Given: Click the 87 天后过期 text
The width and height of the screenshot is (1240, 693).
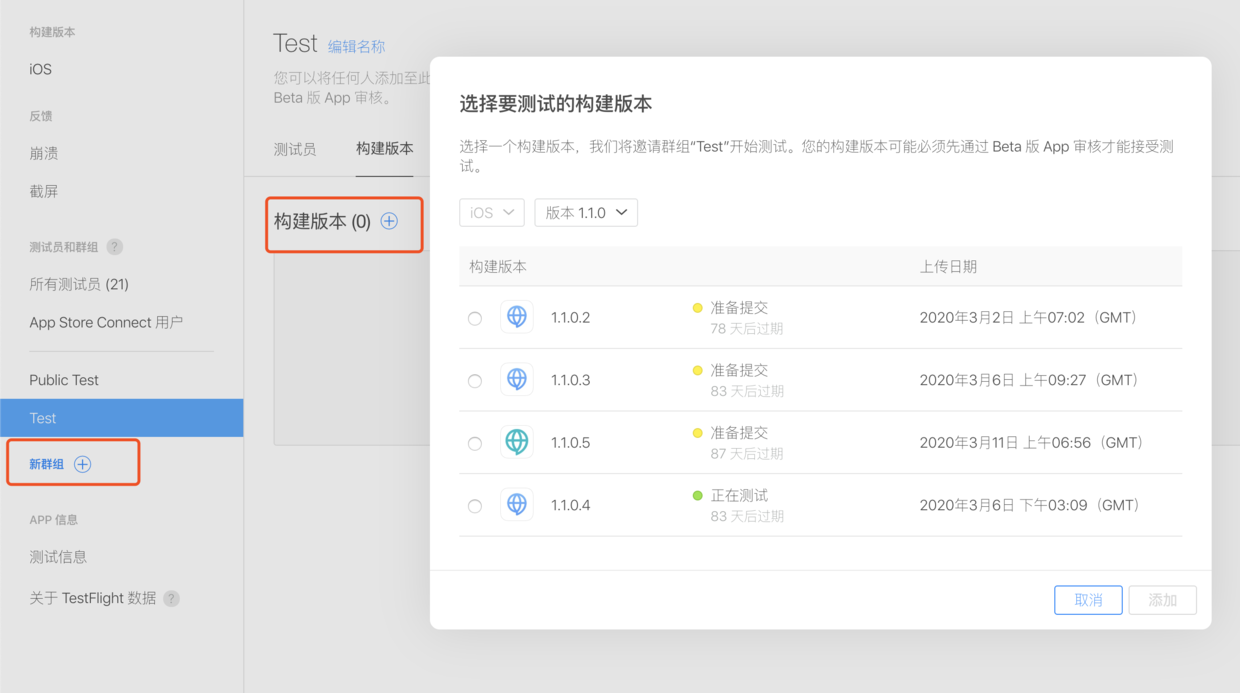Looking at the screenshot, I should (x=747, y=453).
